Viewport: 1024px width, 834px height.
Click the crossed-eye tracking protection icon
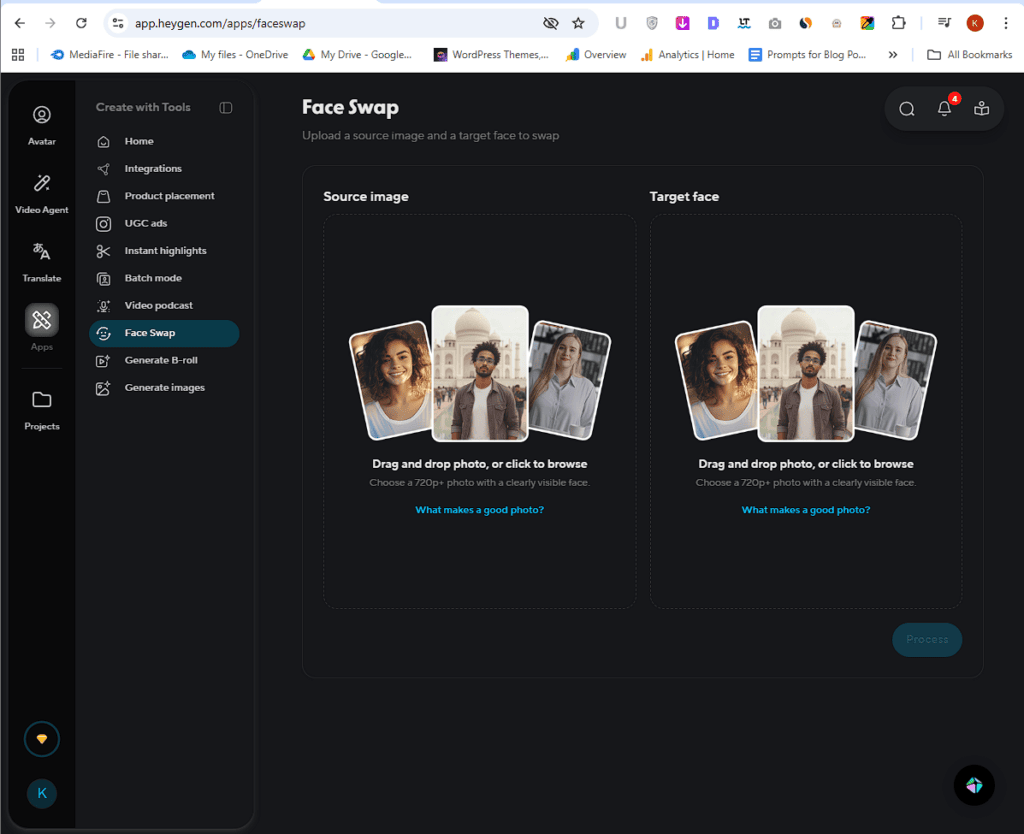pos(551,24)
